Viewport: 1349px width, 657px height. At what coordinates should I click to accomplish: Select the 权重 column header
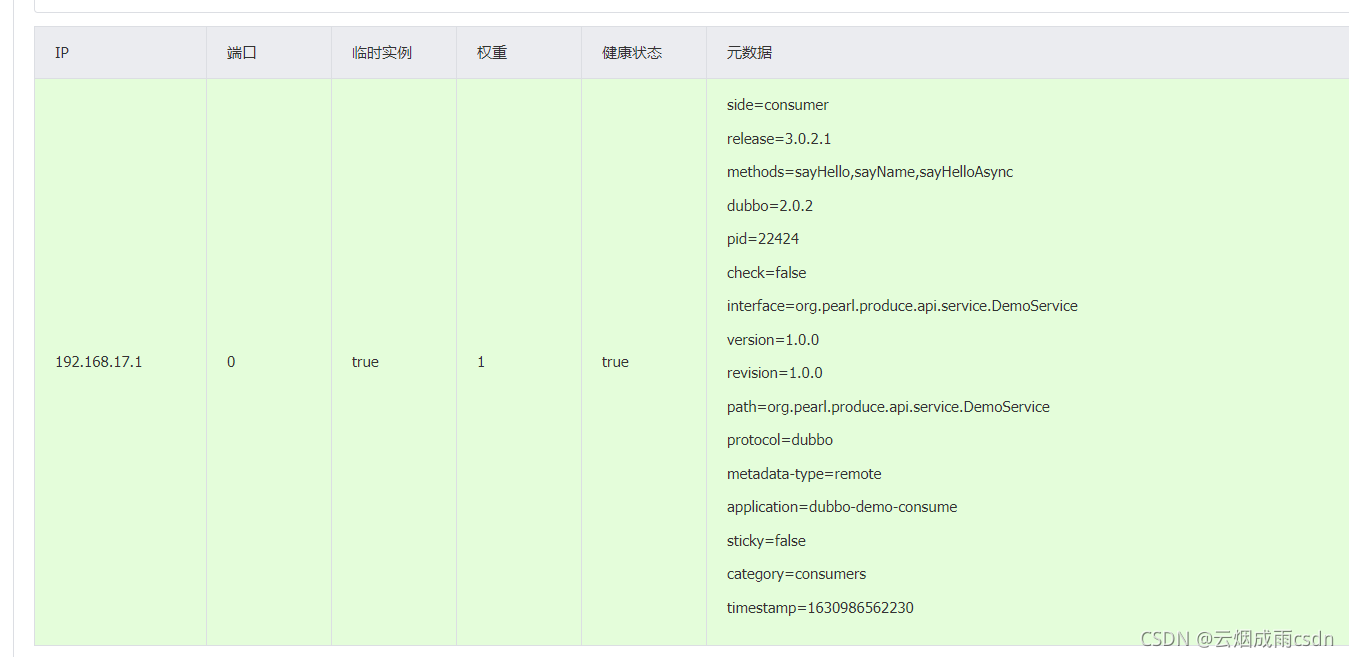click(492, 53)
